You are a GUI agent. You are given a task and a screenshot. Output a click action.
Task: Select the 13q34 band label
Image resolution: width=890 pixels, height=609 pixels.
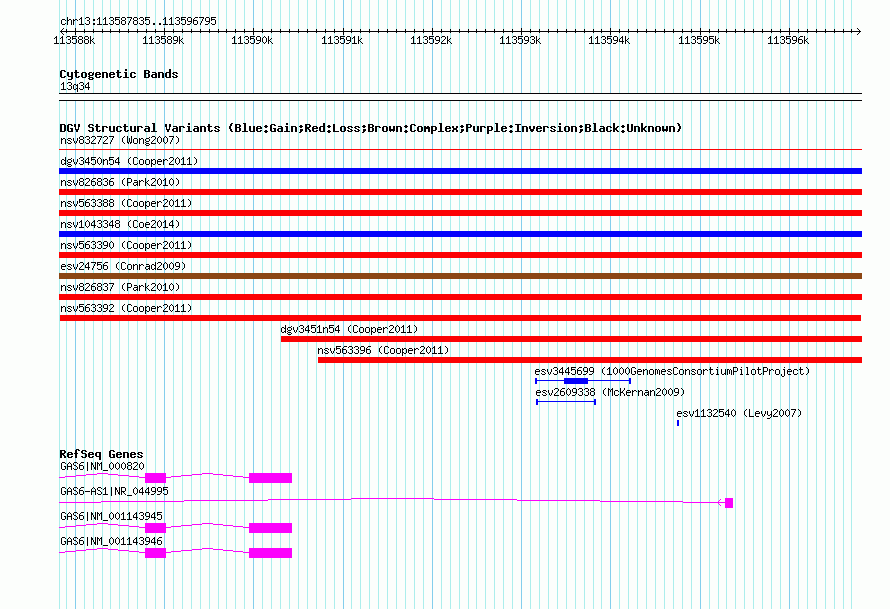(x=75, y=86)
